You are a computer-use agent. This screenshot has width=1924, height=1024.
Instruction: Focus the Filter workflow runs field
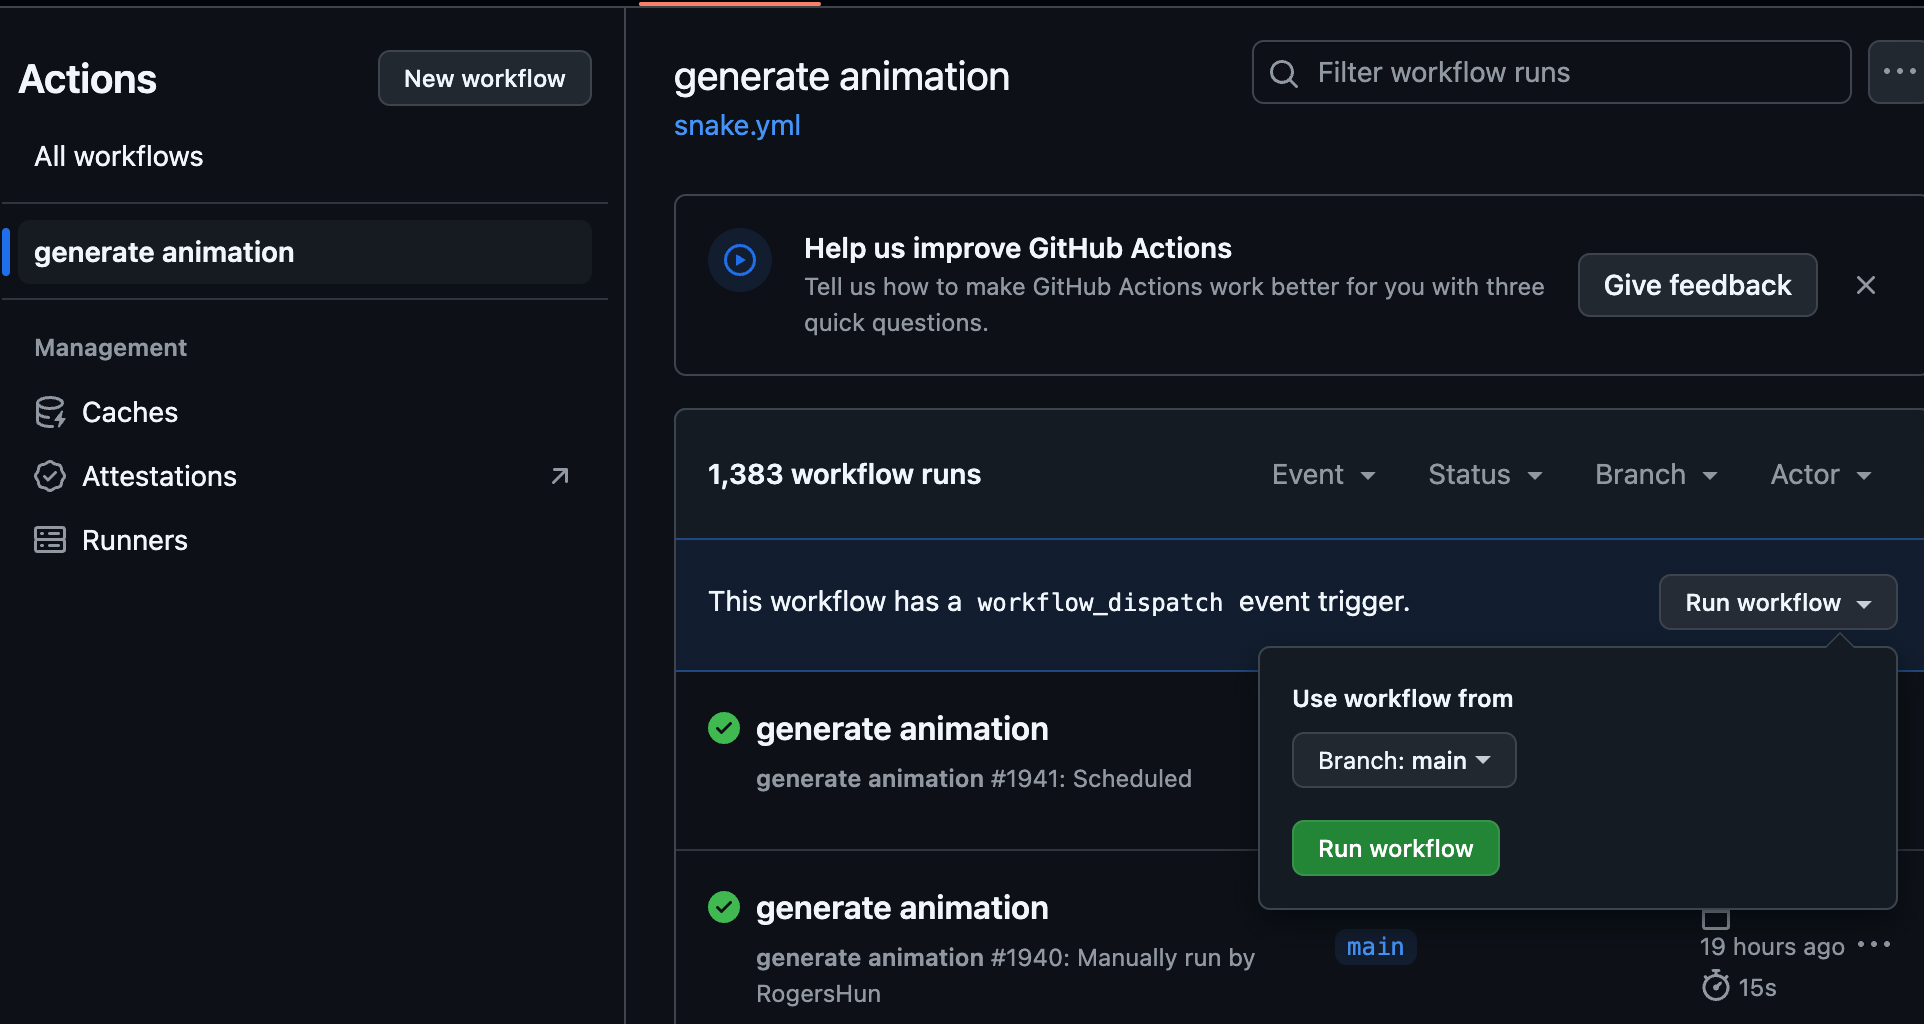1551,72
